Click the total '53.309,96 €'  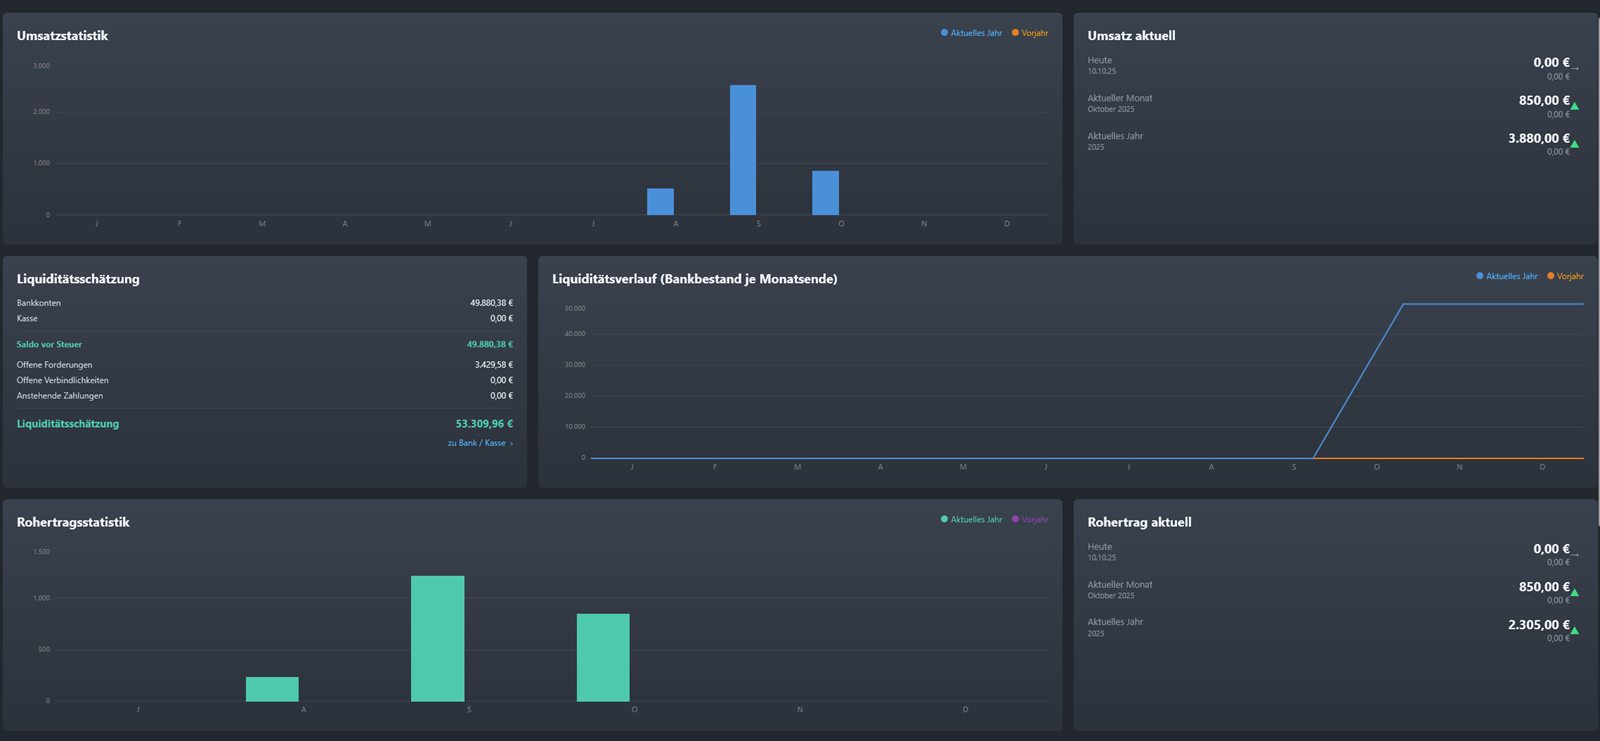484,424
